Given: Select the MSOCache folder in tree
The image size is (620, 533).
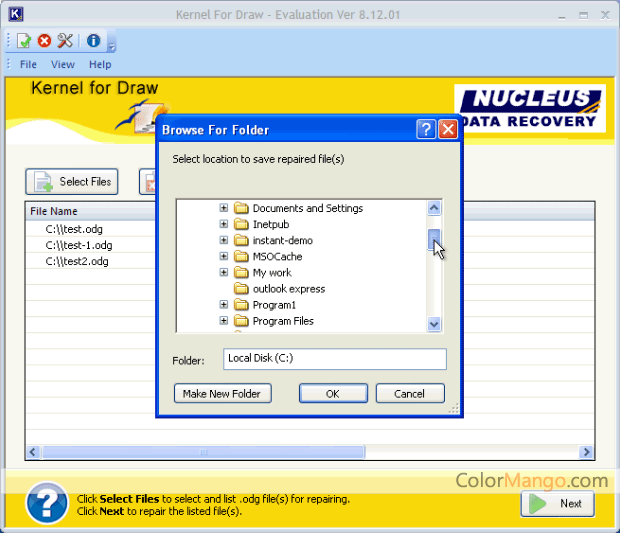Looking at the screenshot, I should [276, 257].
